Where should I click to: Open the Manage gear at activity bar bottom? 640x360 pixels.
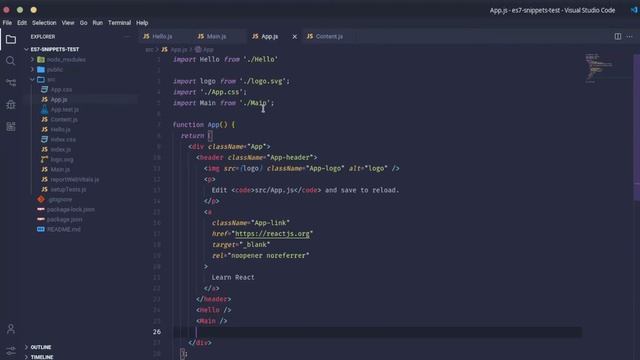click(11, 351)
